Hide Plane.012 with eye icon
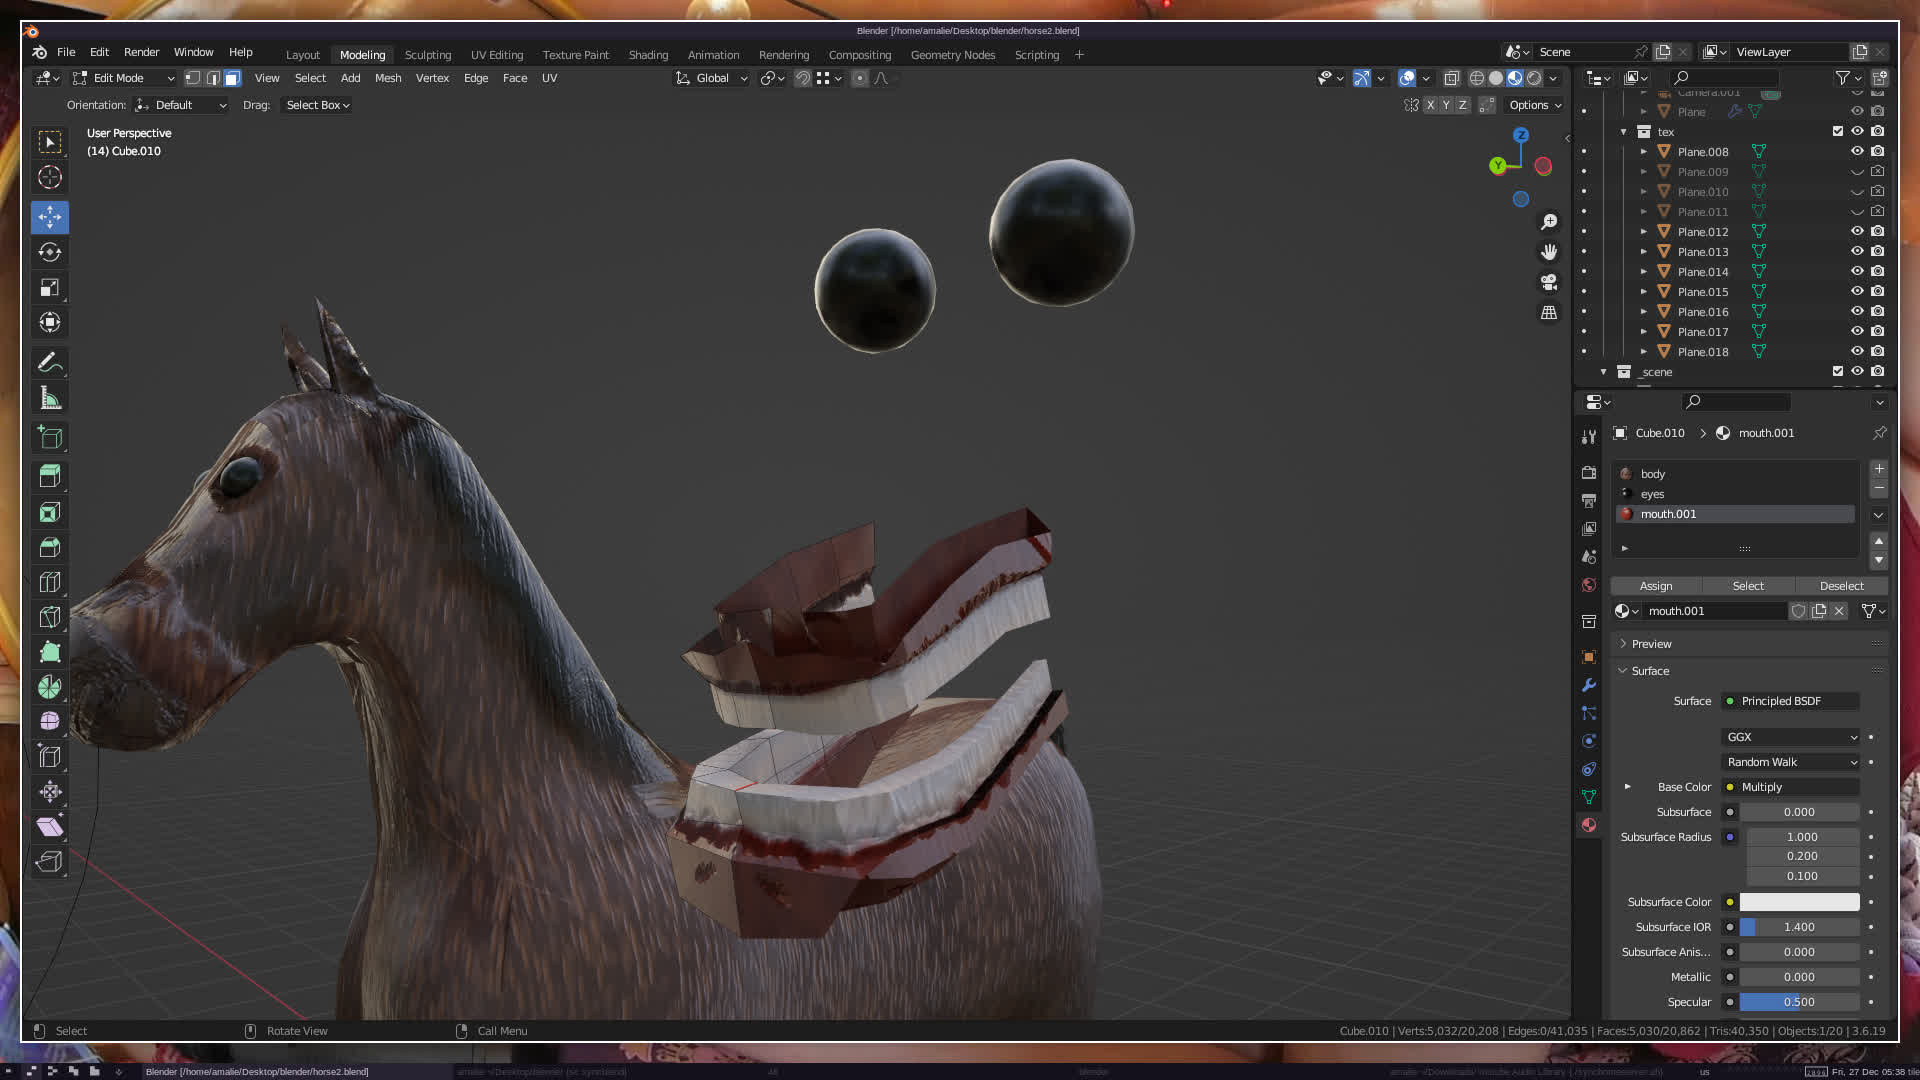Viewport: 1920px width, 1080px height. point(1857,231)
